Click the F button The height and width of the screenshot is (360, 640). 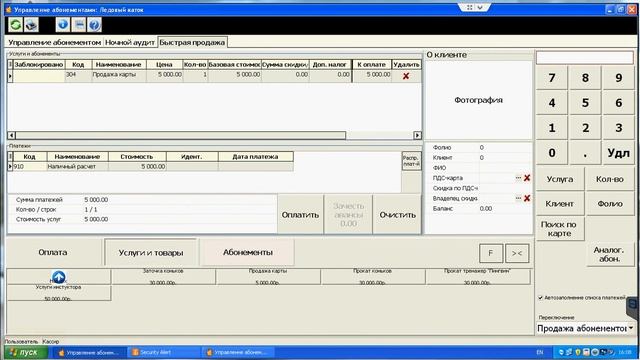click(x=491, y=253)
